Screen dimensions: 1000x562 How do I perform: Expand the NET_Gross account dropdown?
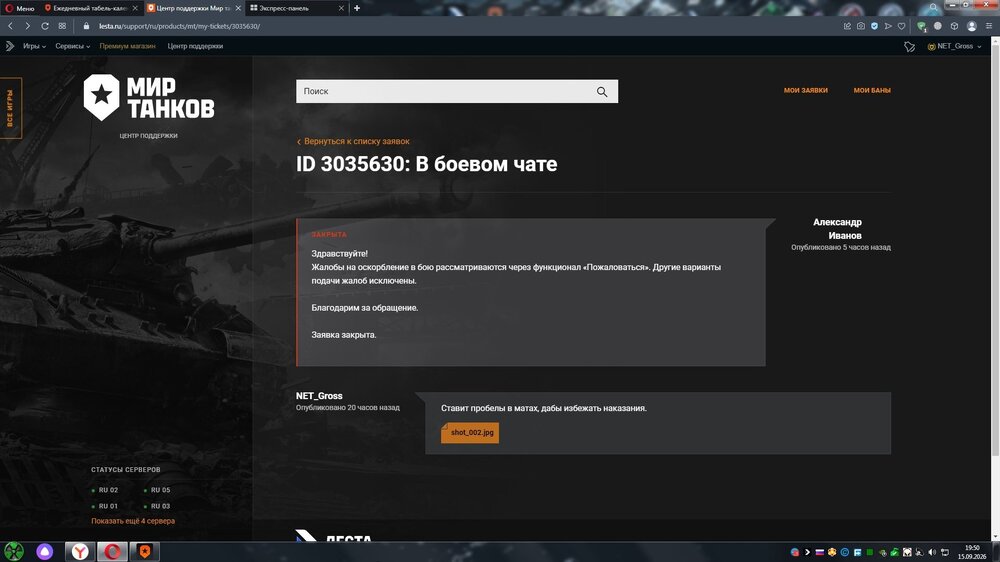[x=955, y=46]
